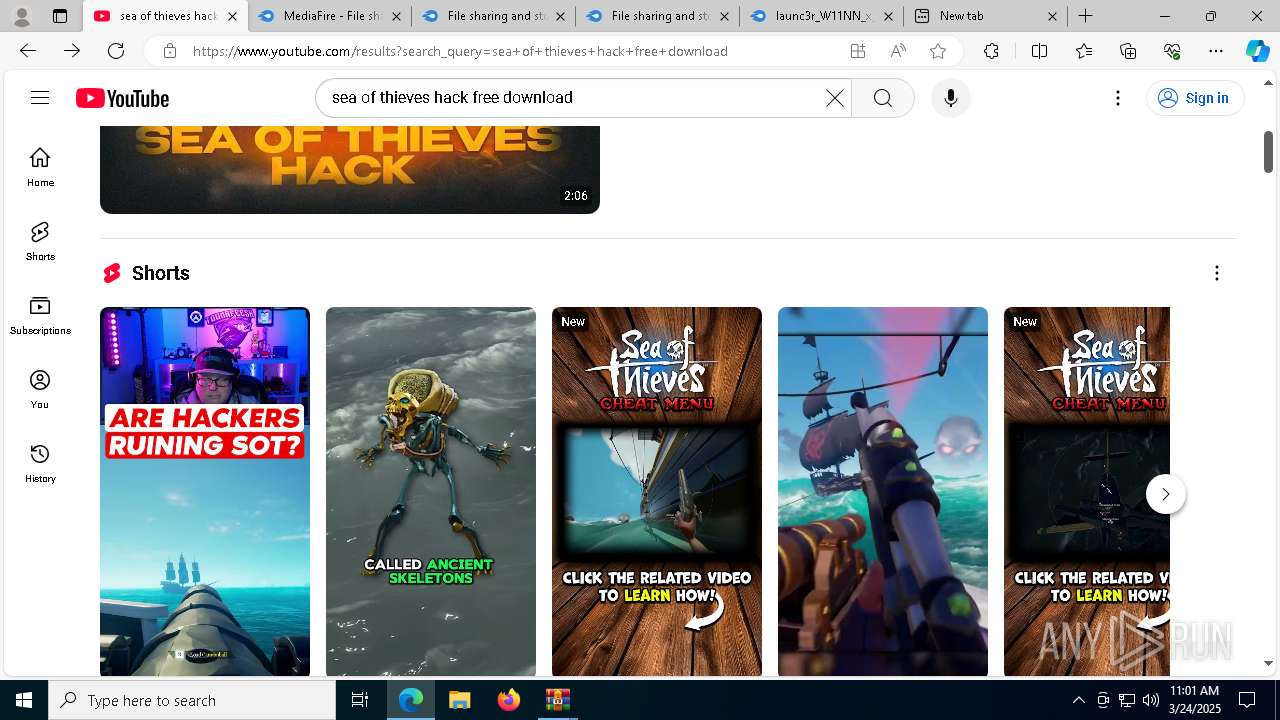Open YouTube settings three-dot menu
Screen dimensions: 1280x720
point(1118,97)
